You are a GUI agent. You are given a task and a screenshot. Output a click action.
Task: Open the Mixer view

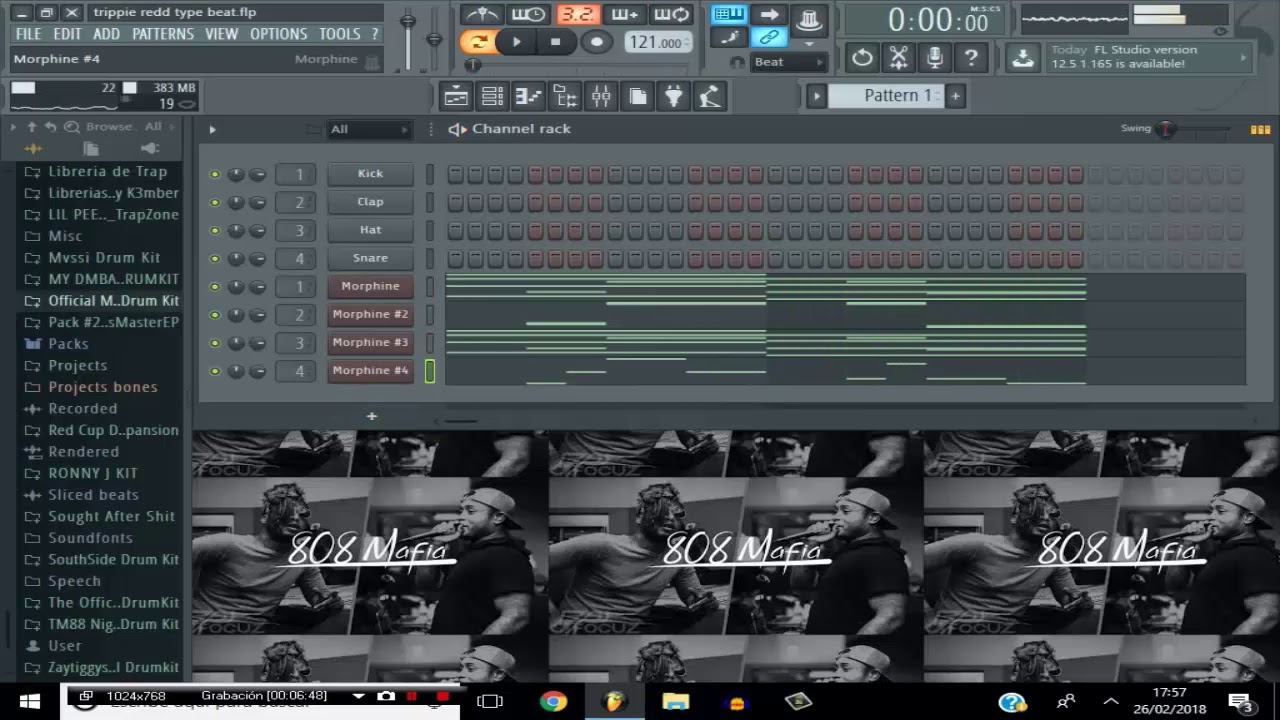point(601,97)
